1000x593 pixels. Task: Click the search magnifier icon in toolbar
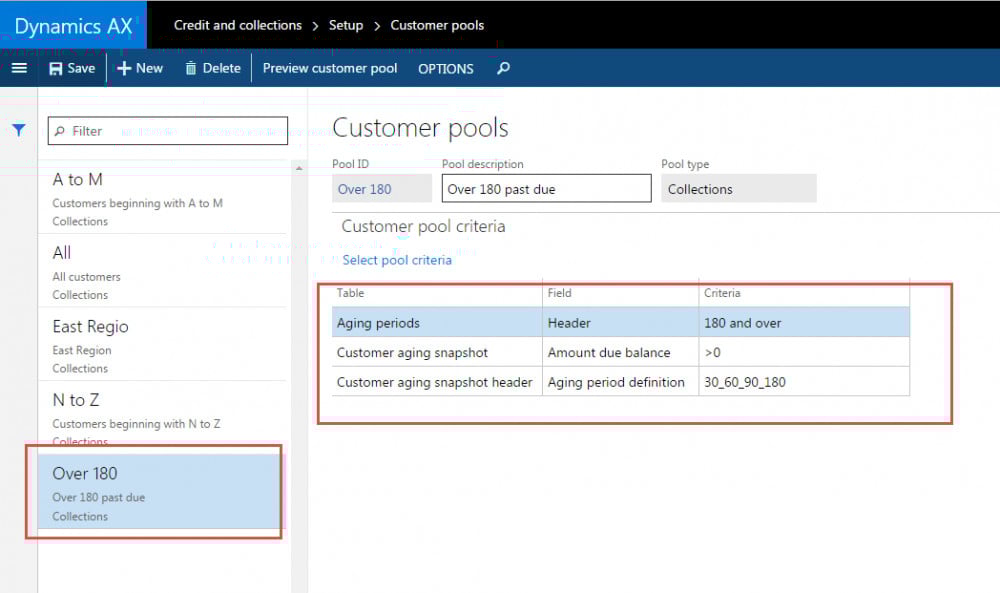[503, 68]
